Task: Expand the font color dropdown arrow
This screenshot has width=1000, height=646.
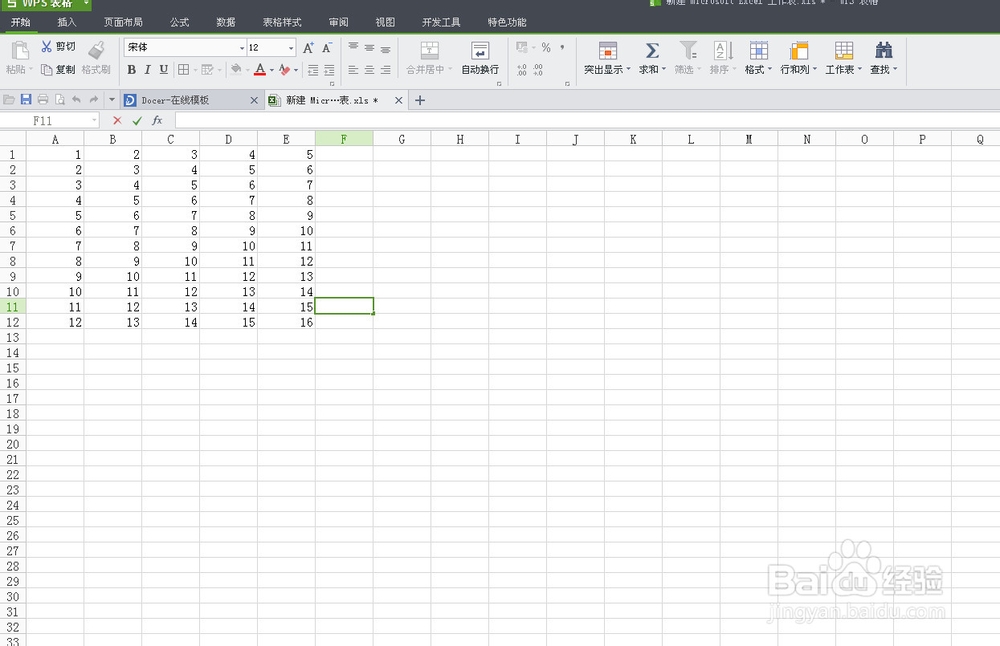Action: [272, 70]
